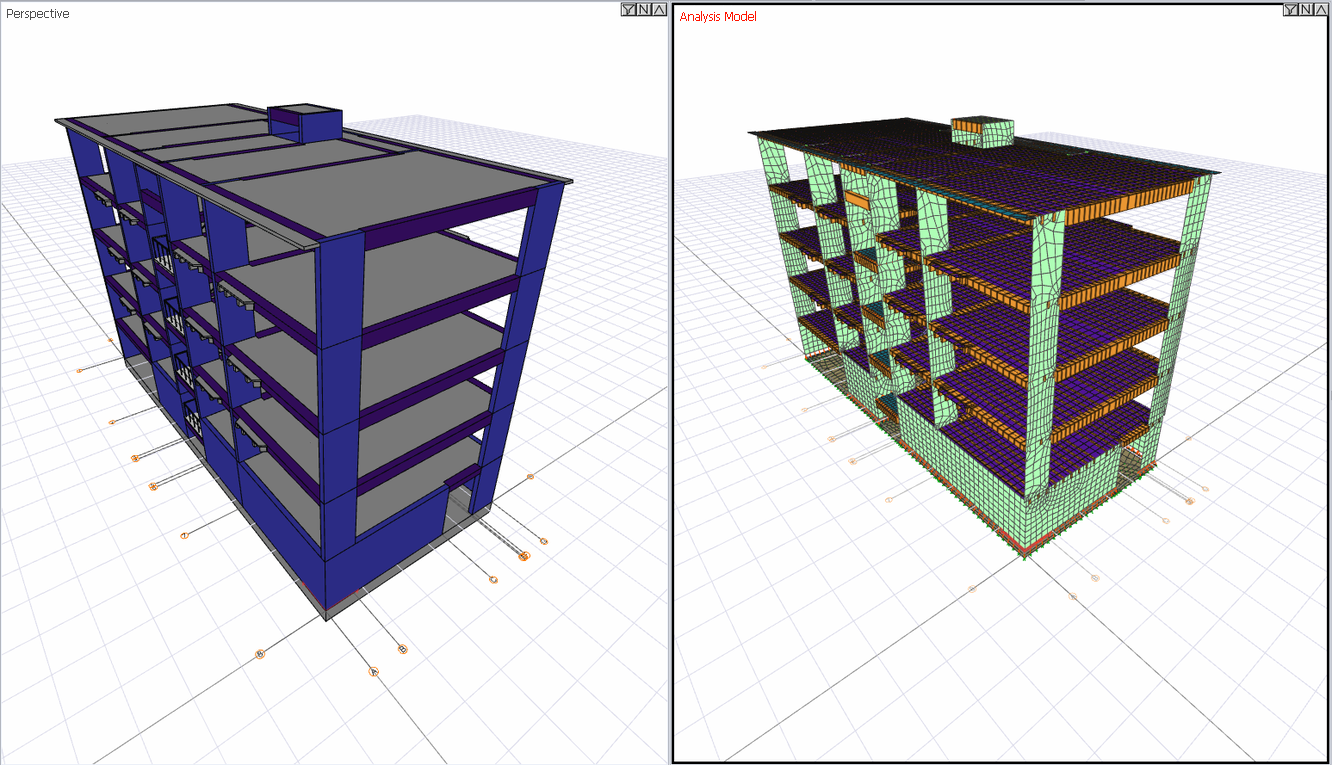This screenshot has width=1332, height=765.
Task: Click the Perspective viewport title label
Action: 38,14
